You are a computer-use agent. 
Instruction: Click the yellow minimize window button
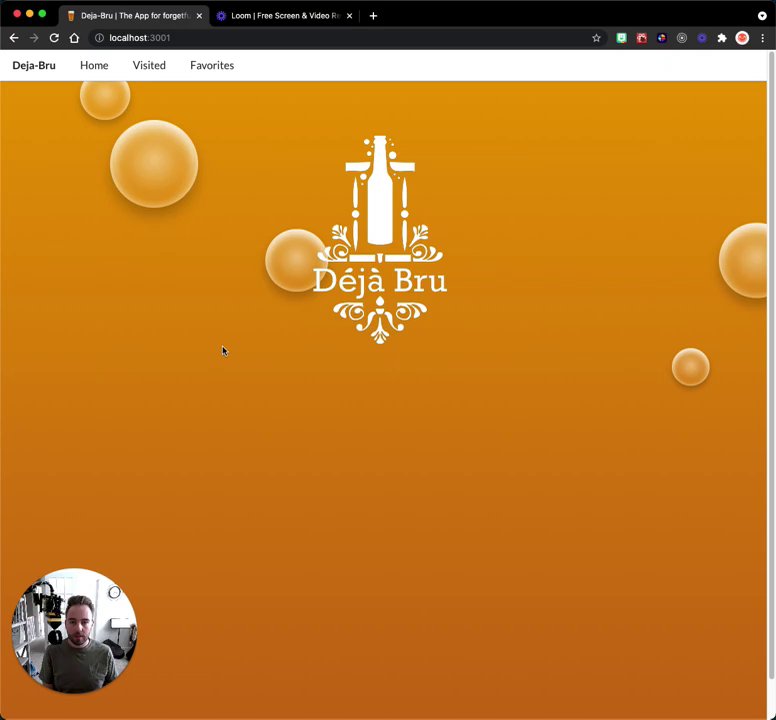[x=30, y=14]
